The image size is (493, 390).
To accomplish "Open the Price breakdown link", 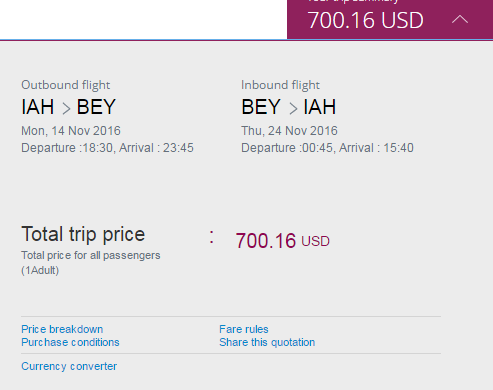I will pos(62,329).
